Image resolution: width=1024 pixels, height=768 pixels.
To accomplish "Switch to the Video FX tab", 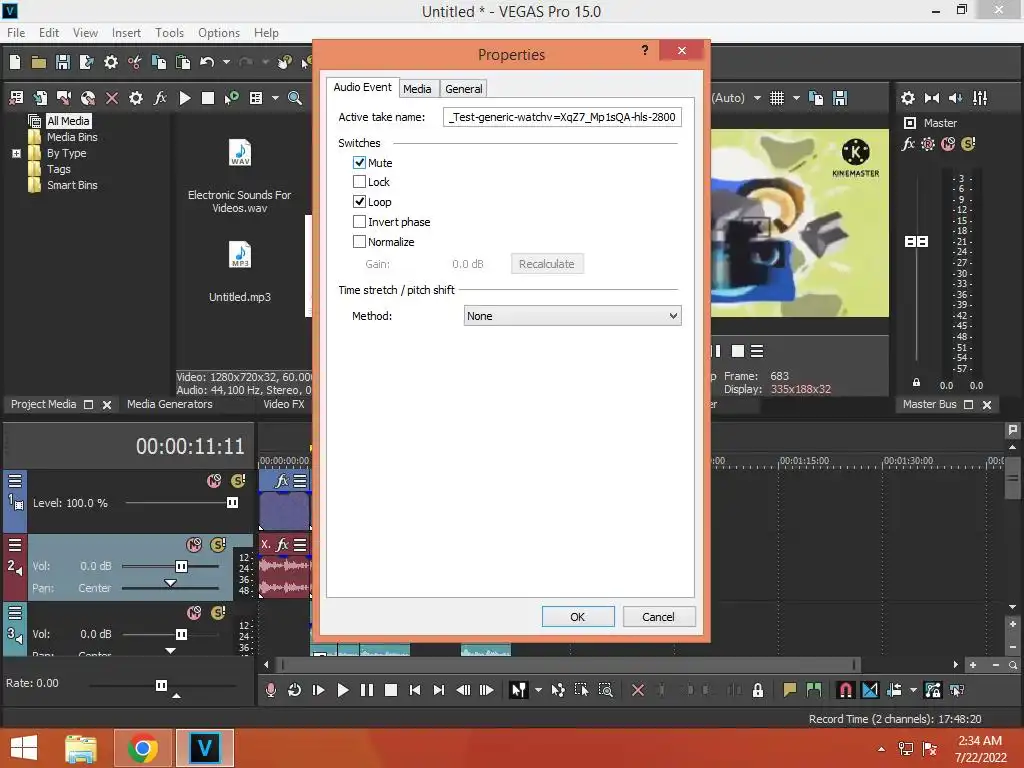I will [283, 404].
